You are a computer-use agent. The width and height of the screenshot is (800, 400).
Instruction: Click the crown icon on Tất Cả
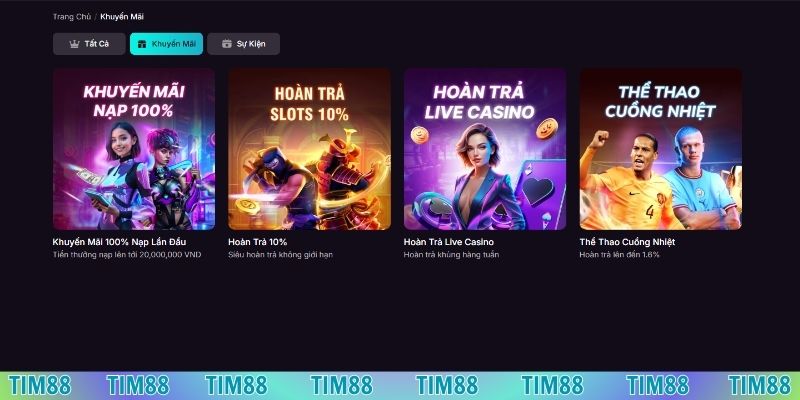click(x=74, y=44)
